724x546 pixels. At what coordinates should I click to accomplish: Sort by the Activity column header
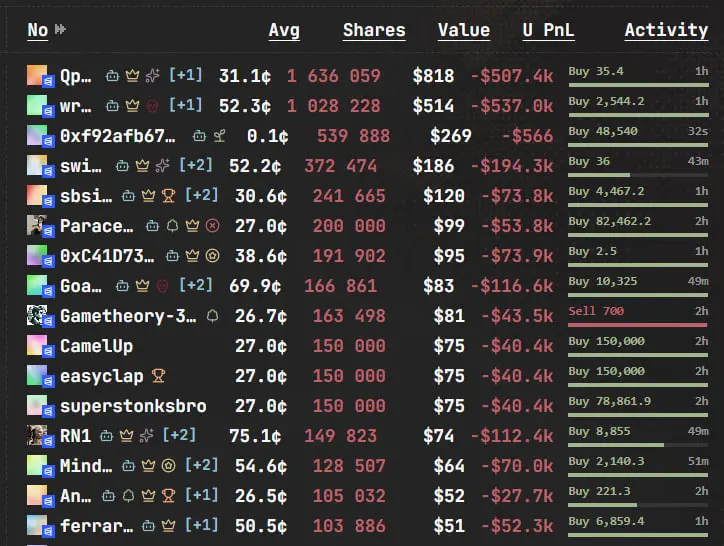point(666,30)
